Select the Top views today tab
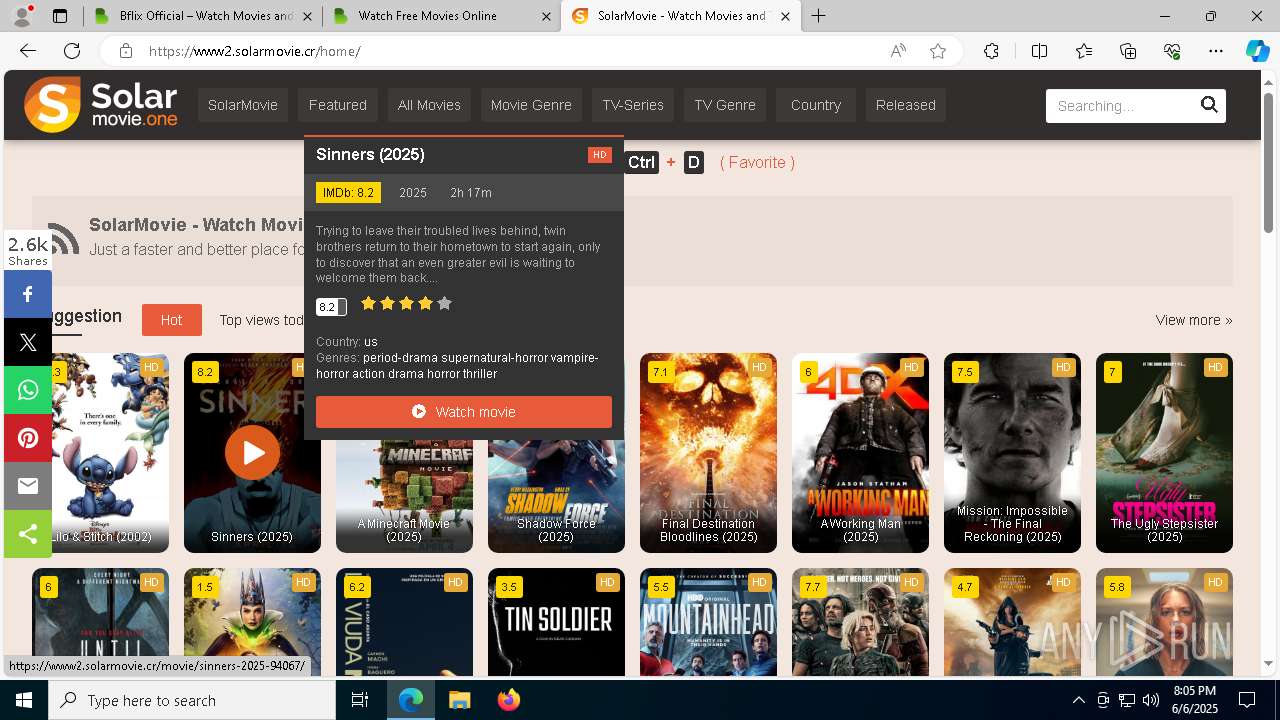The image size is (1280, 720). (262, 320)
